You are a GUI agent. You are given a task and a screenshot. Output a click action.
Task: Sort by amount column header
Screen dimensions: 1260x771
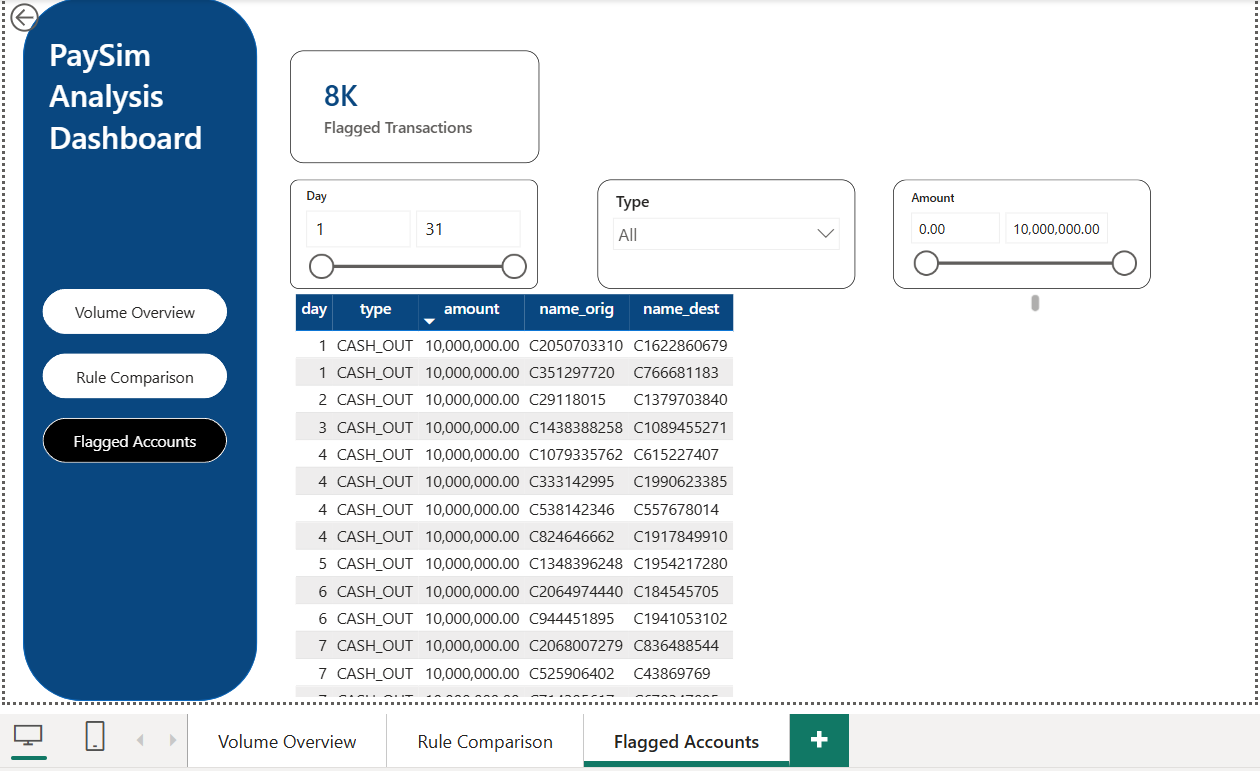click(471, 310)
